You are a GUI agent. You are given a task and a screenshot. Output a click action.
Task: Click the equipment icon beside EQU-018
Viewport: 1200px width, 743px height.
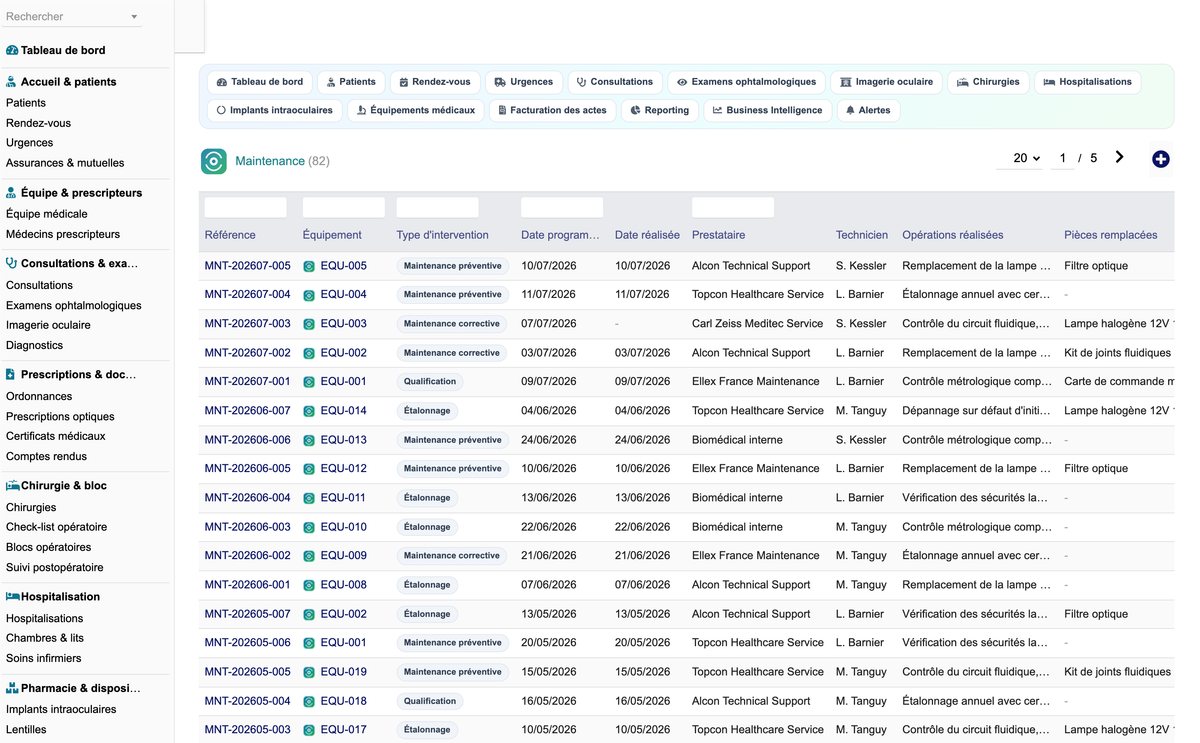[309, 701]
